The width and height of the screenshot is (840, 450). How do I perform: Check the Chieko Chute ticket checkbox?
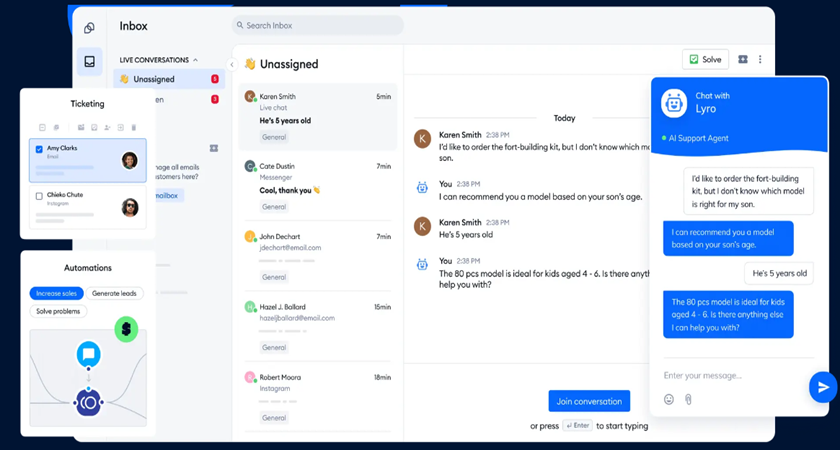(x=39, y=196)
